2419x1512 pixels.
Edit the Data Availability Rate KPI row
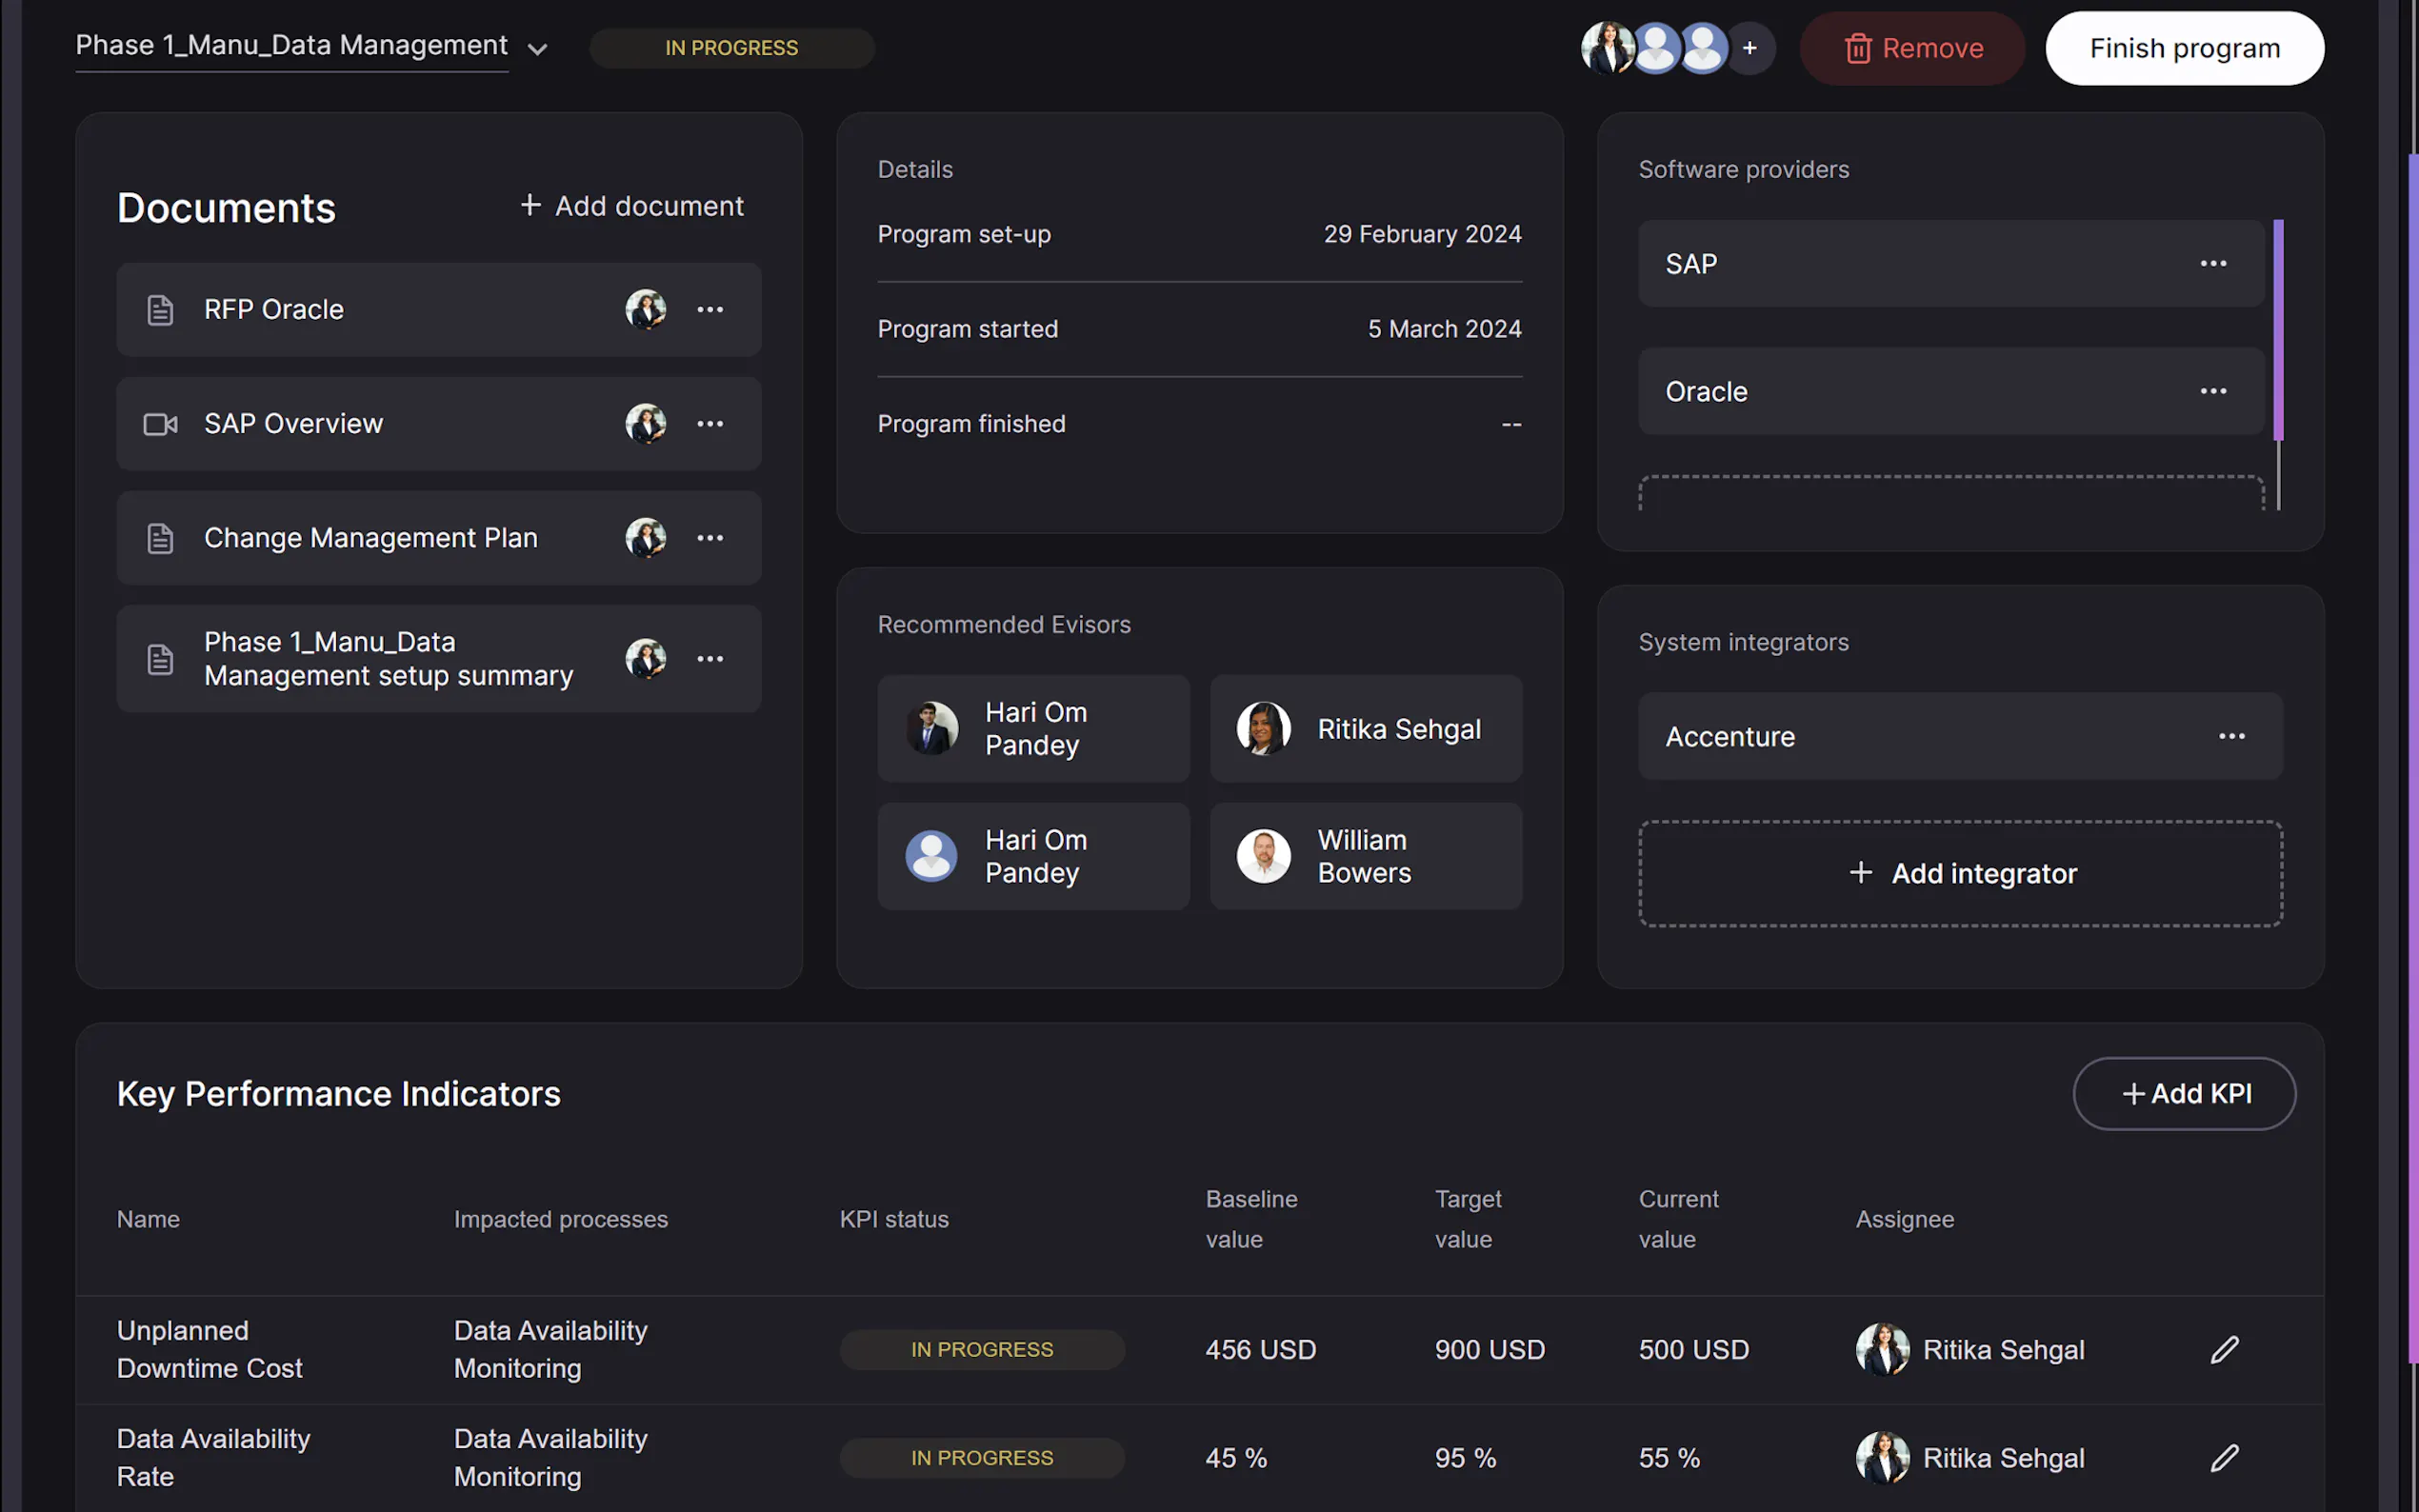(x=2224, y=1457)
